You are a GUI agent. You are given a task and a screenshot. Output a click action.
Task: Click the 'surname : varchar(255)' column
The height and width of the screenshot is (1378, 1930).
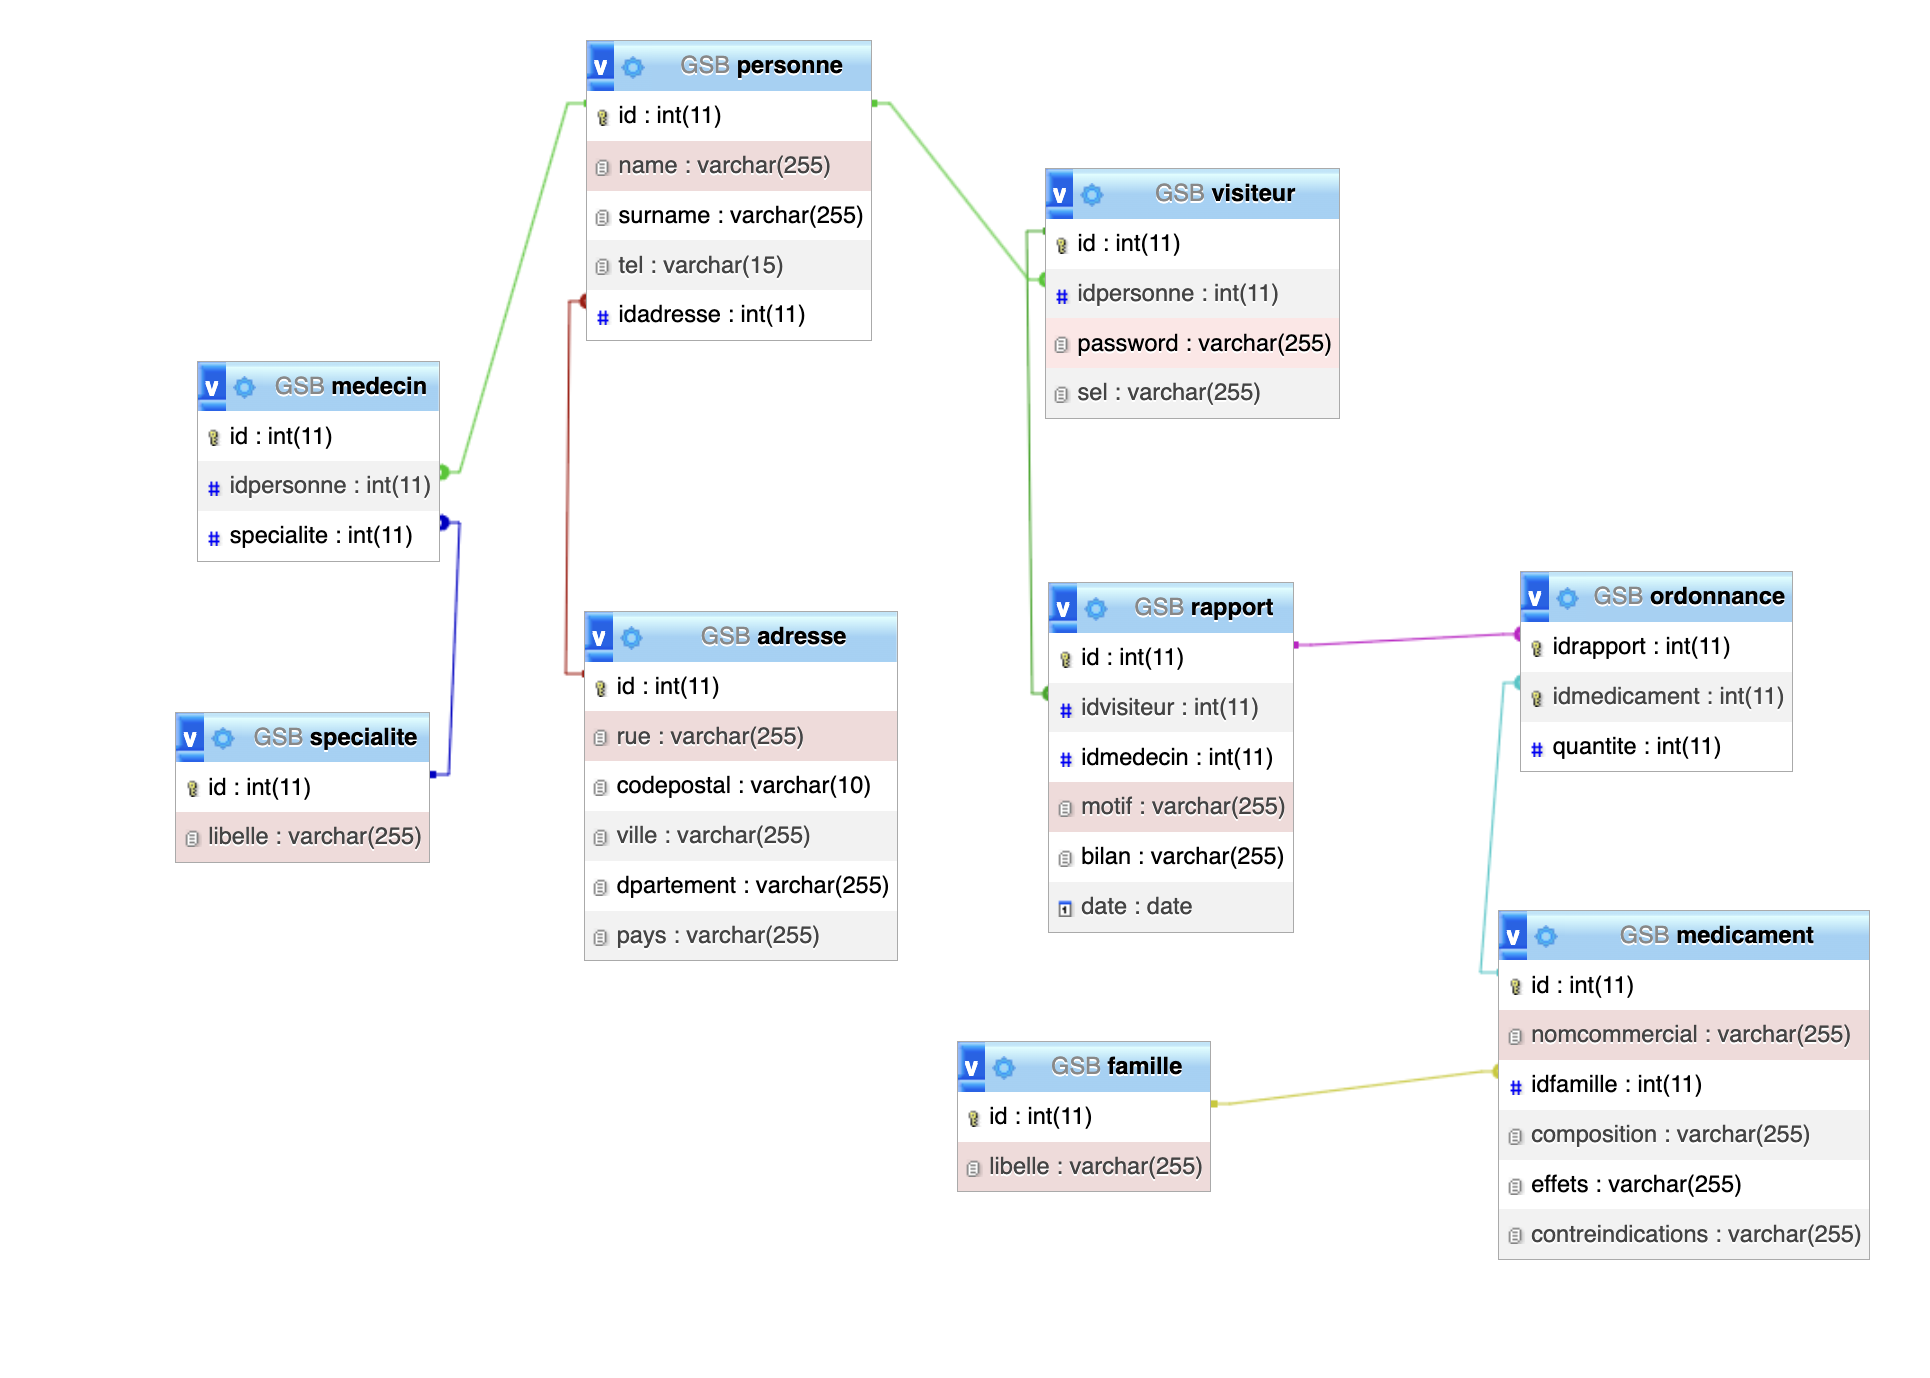[729, 215]
